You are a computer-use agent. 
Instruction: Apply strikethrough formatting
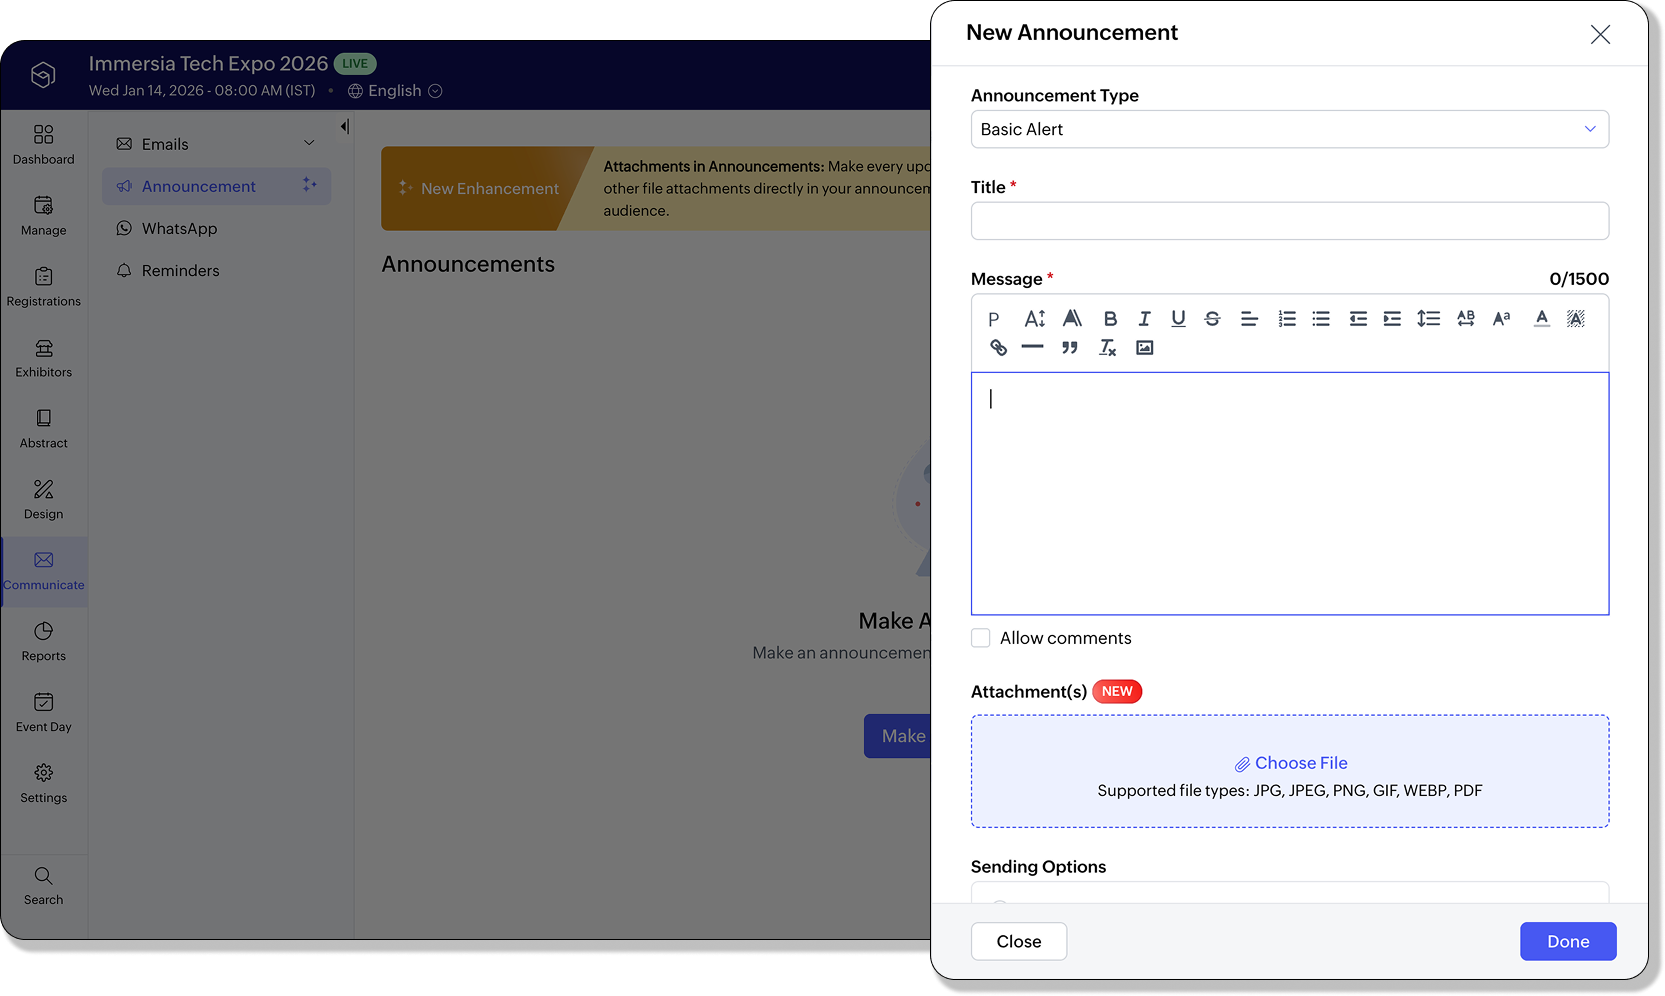coord(1212,319)
